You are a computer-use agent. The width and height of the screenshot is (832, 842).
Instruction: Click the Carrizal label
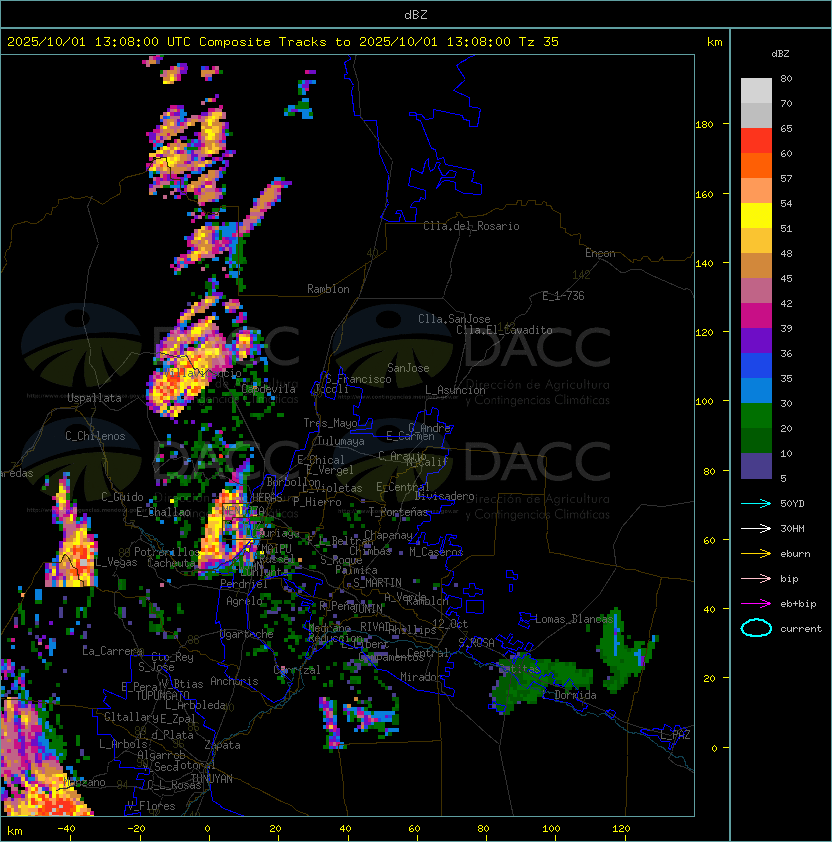coord(297,670)
